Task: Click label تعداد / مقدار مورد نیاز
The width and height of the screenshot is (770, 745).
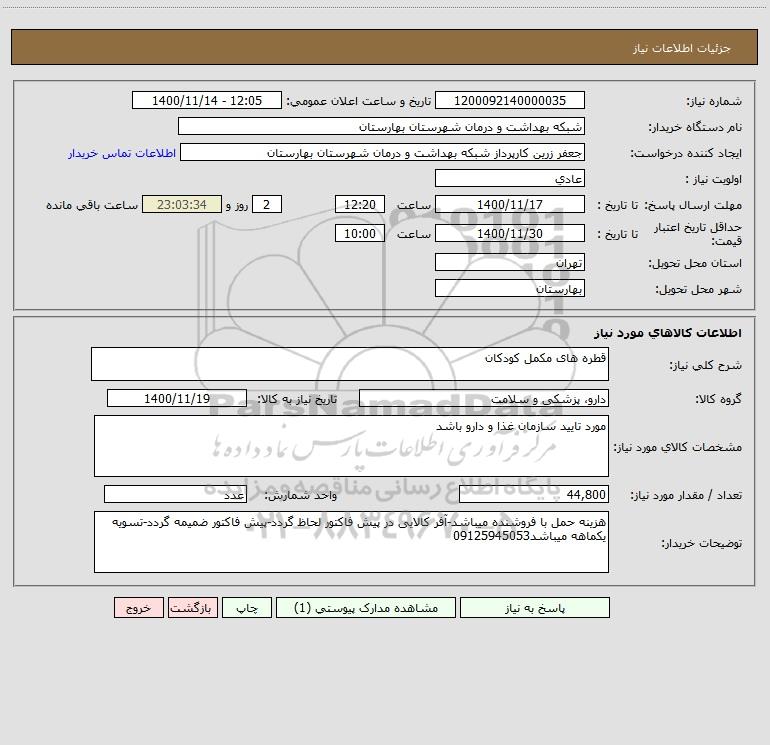Action: [686, 495]
